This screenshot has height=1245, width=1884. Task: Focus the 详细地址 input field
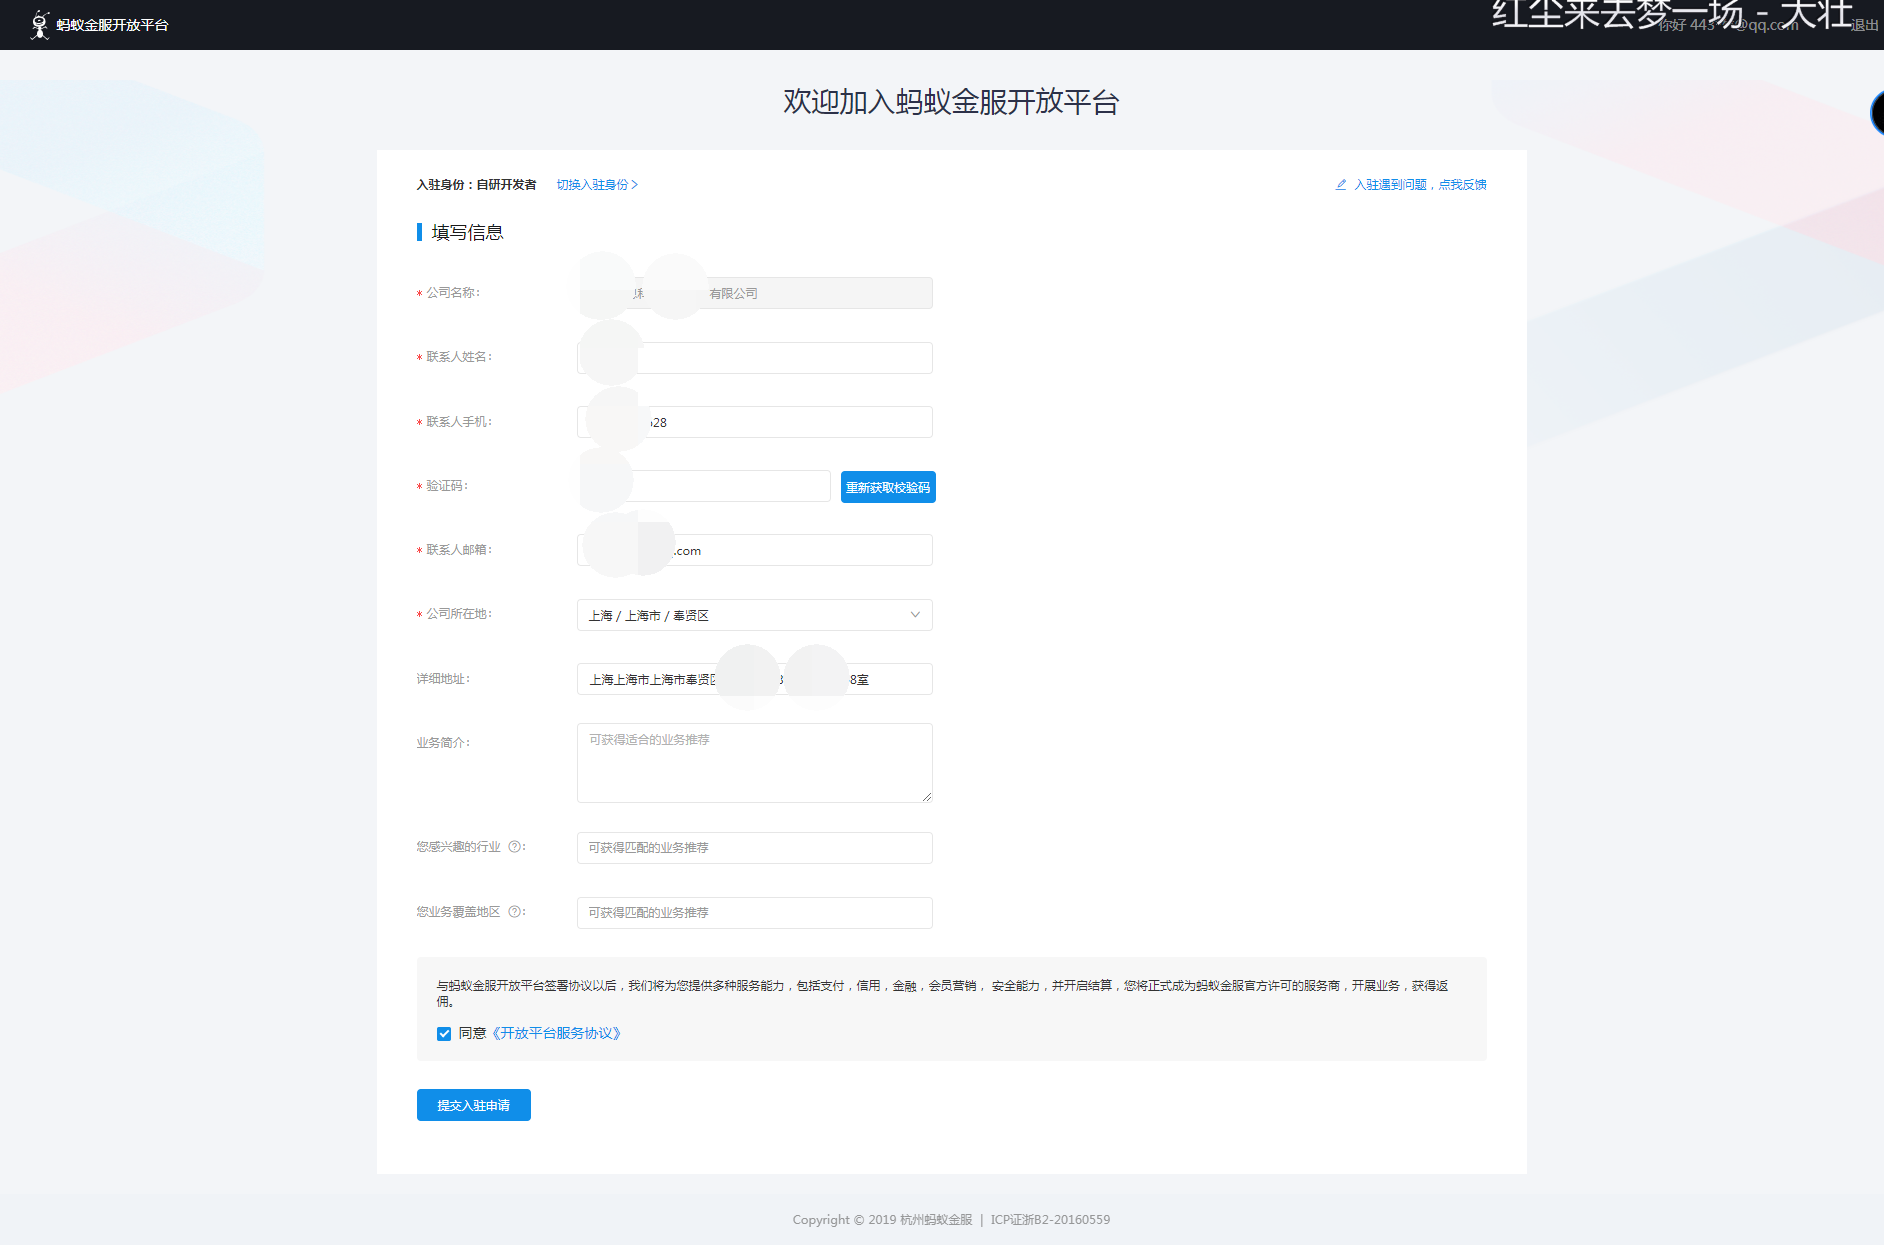coord(755,679)
